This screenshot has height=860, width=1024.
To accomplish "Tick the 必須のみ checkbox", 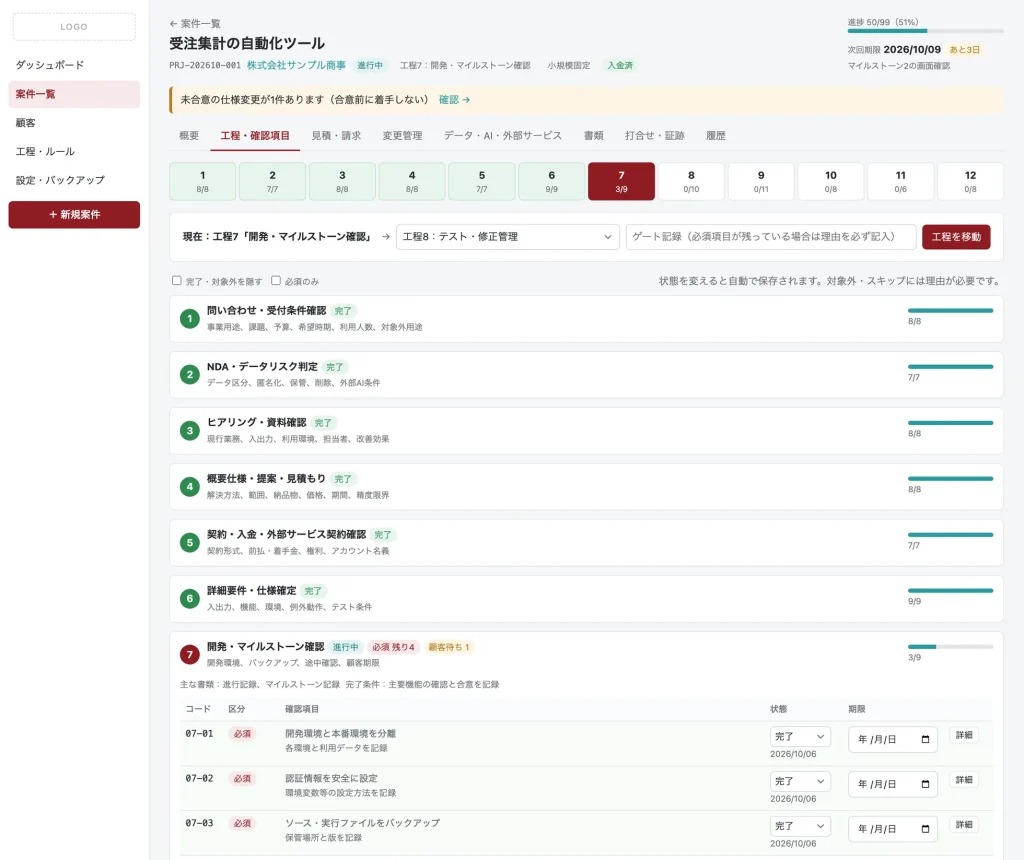I will pyautogui.click(x=276, y=281).
